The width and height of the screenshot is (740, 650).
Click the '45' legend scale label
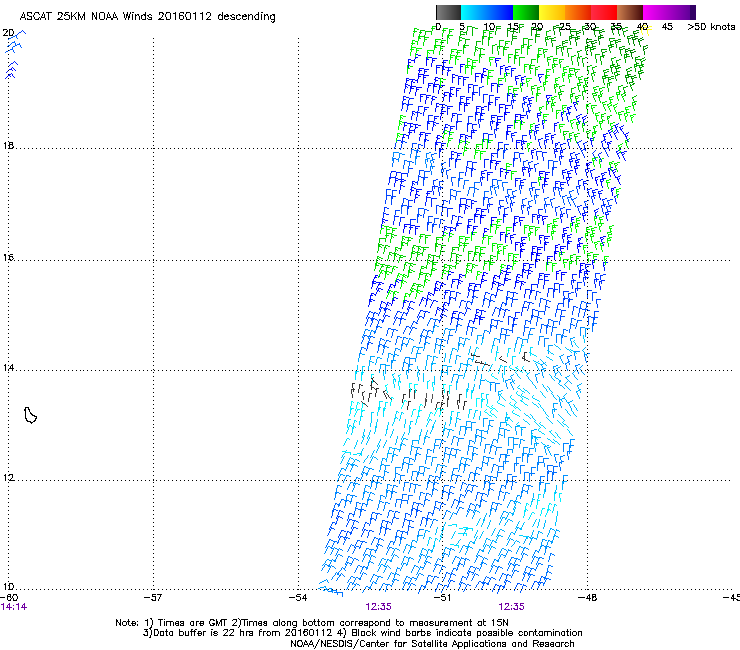click(x=667, y=27)
